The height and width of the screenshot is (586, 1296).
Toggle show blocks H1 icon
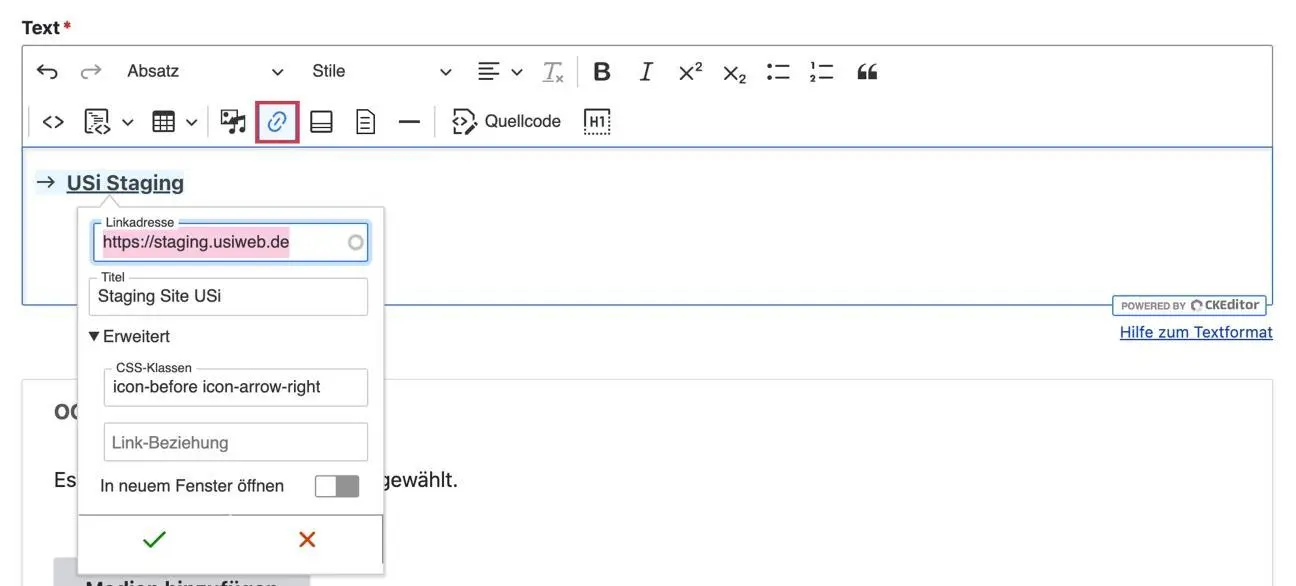(597, 122)
